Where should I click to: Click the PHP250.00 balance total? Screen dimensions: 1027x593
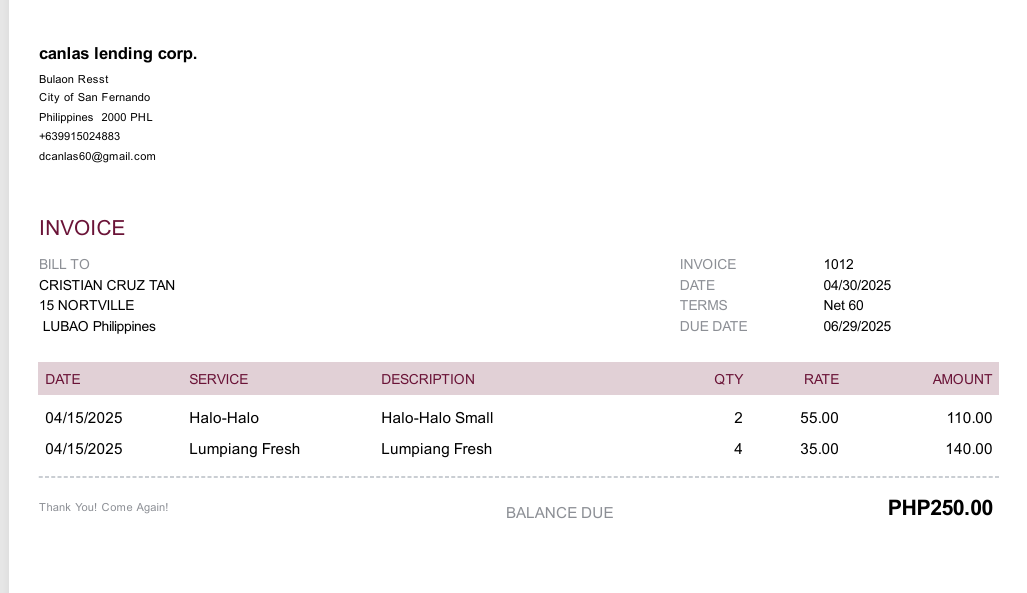[940, 508]
